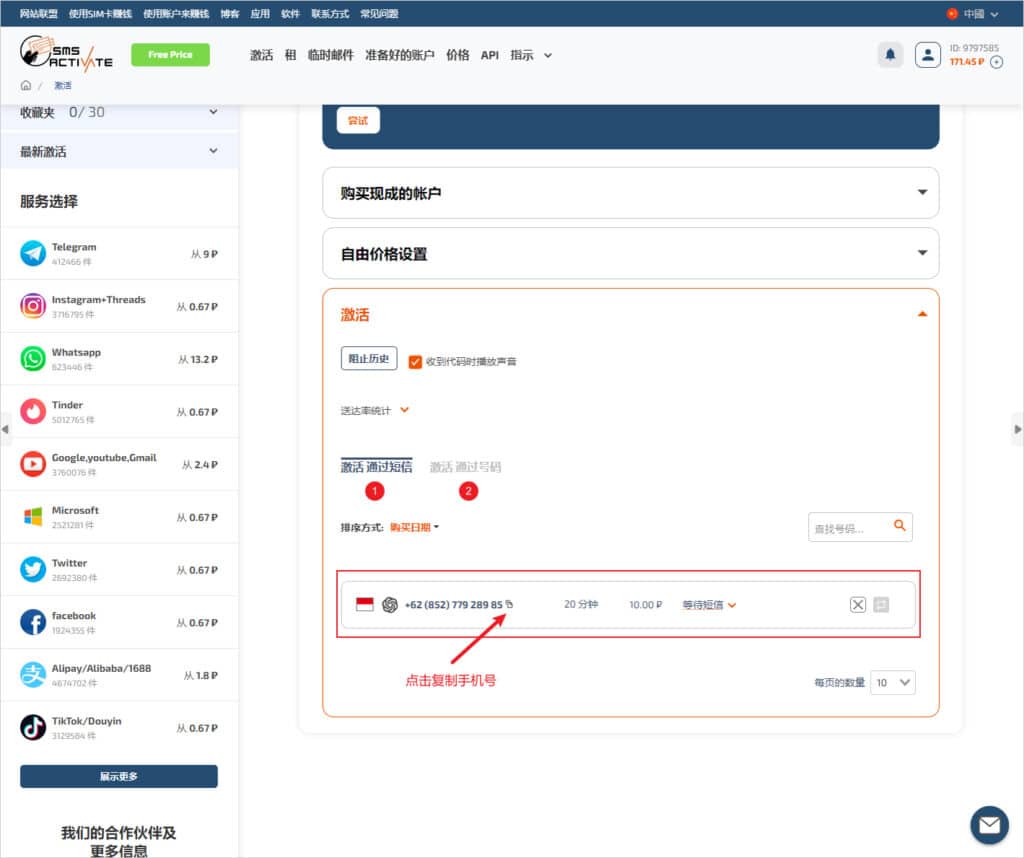Open the 购买日期 sort dropdown
Image resolution: width=1024 pixels, height=858 pixels.
[414, 527]
